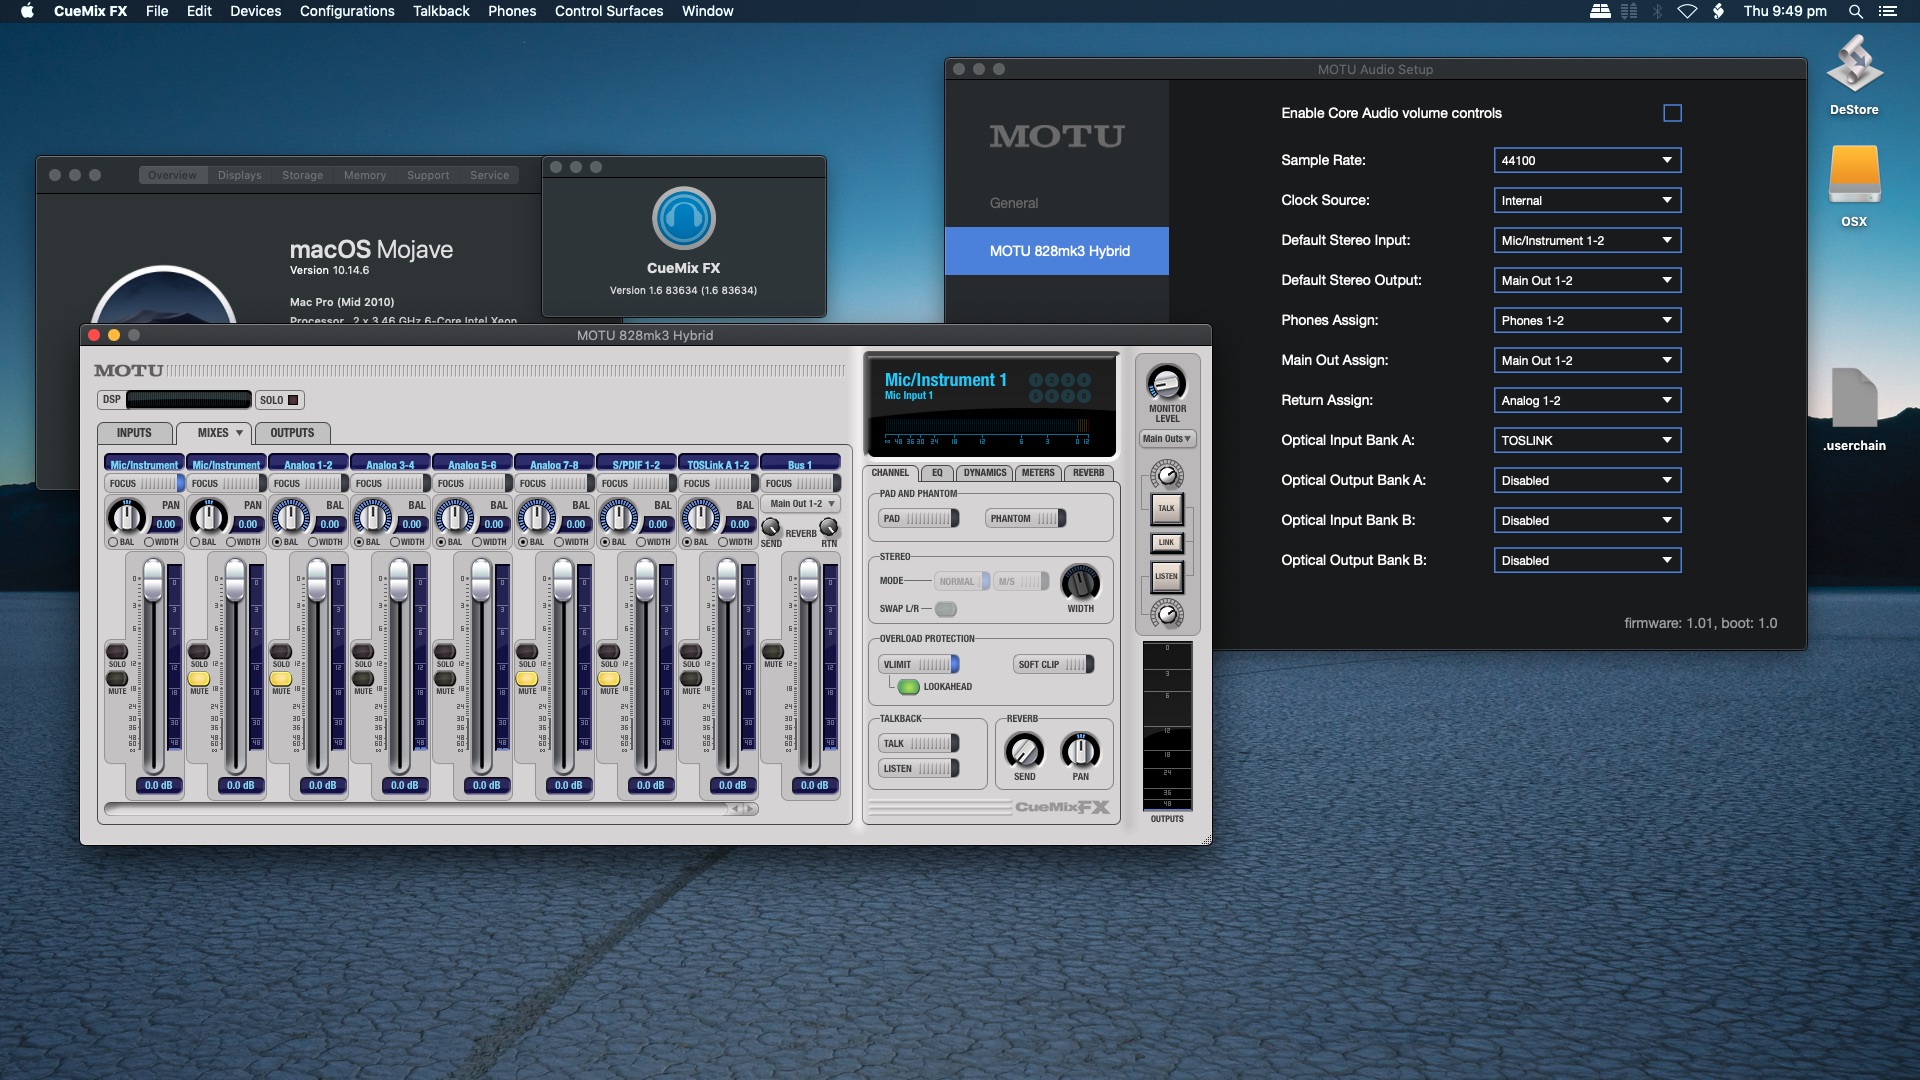The width and height of the screenshot is (1920, 1080).
Task: Click the Reverb Send knob in channel panel
Action: point(1024,751)
